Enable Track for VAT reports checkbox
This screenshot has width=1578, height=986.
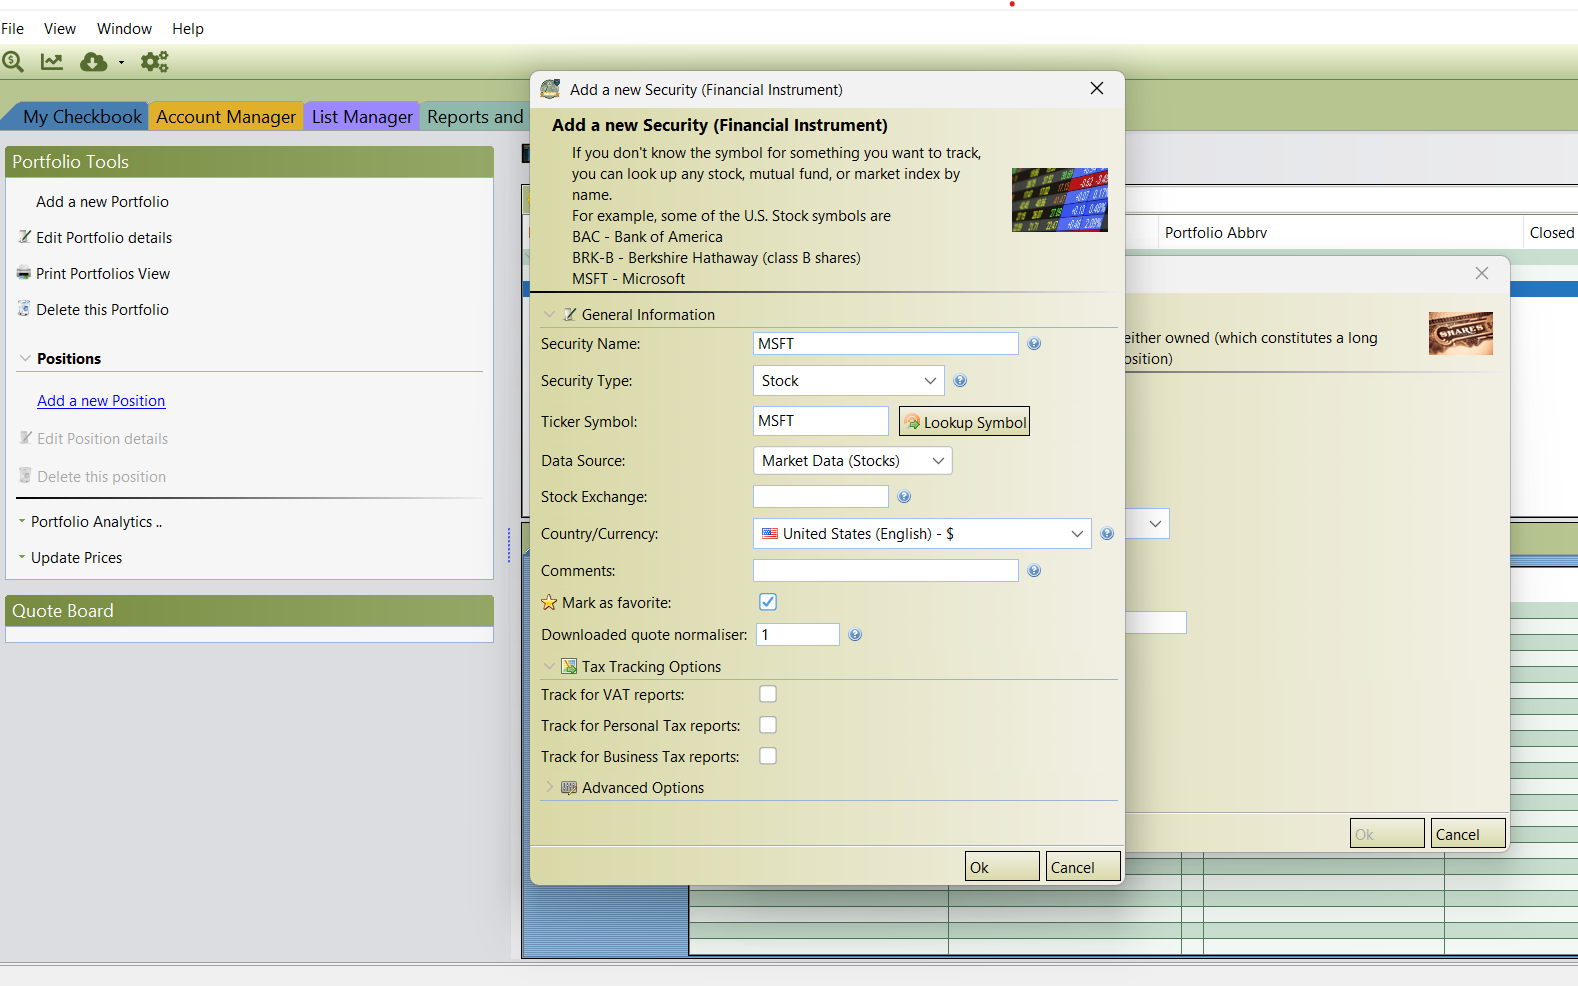[768, 694]
